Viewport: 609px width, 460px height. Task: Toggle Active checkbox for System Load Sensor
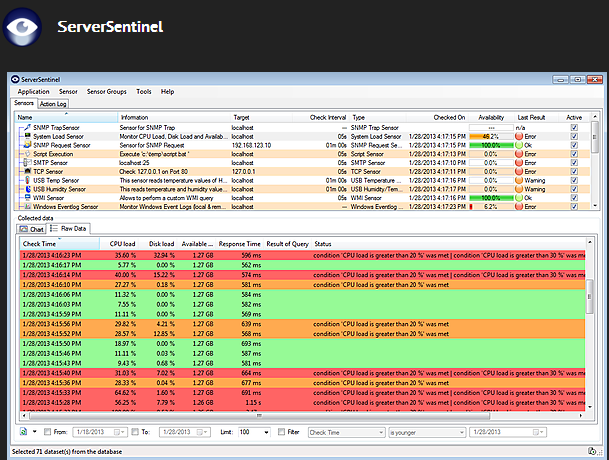coord(574,136)
